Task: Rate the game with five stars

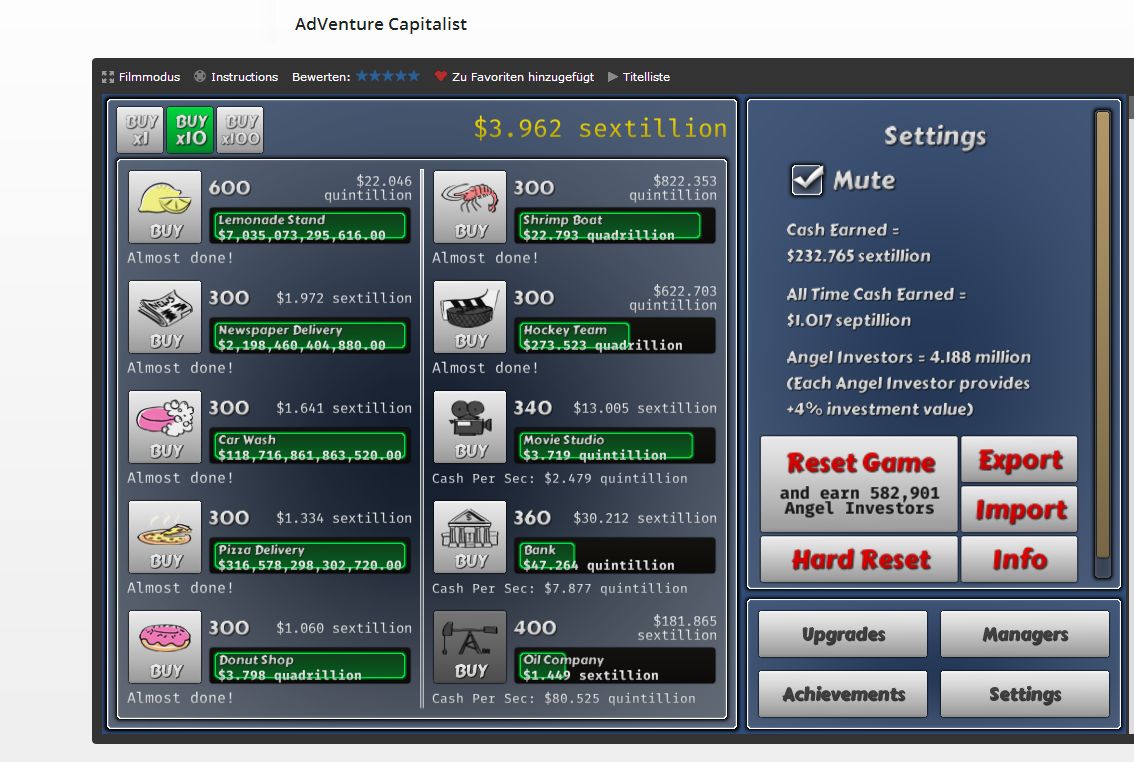Action: coord(413,76)
